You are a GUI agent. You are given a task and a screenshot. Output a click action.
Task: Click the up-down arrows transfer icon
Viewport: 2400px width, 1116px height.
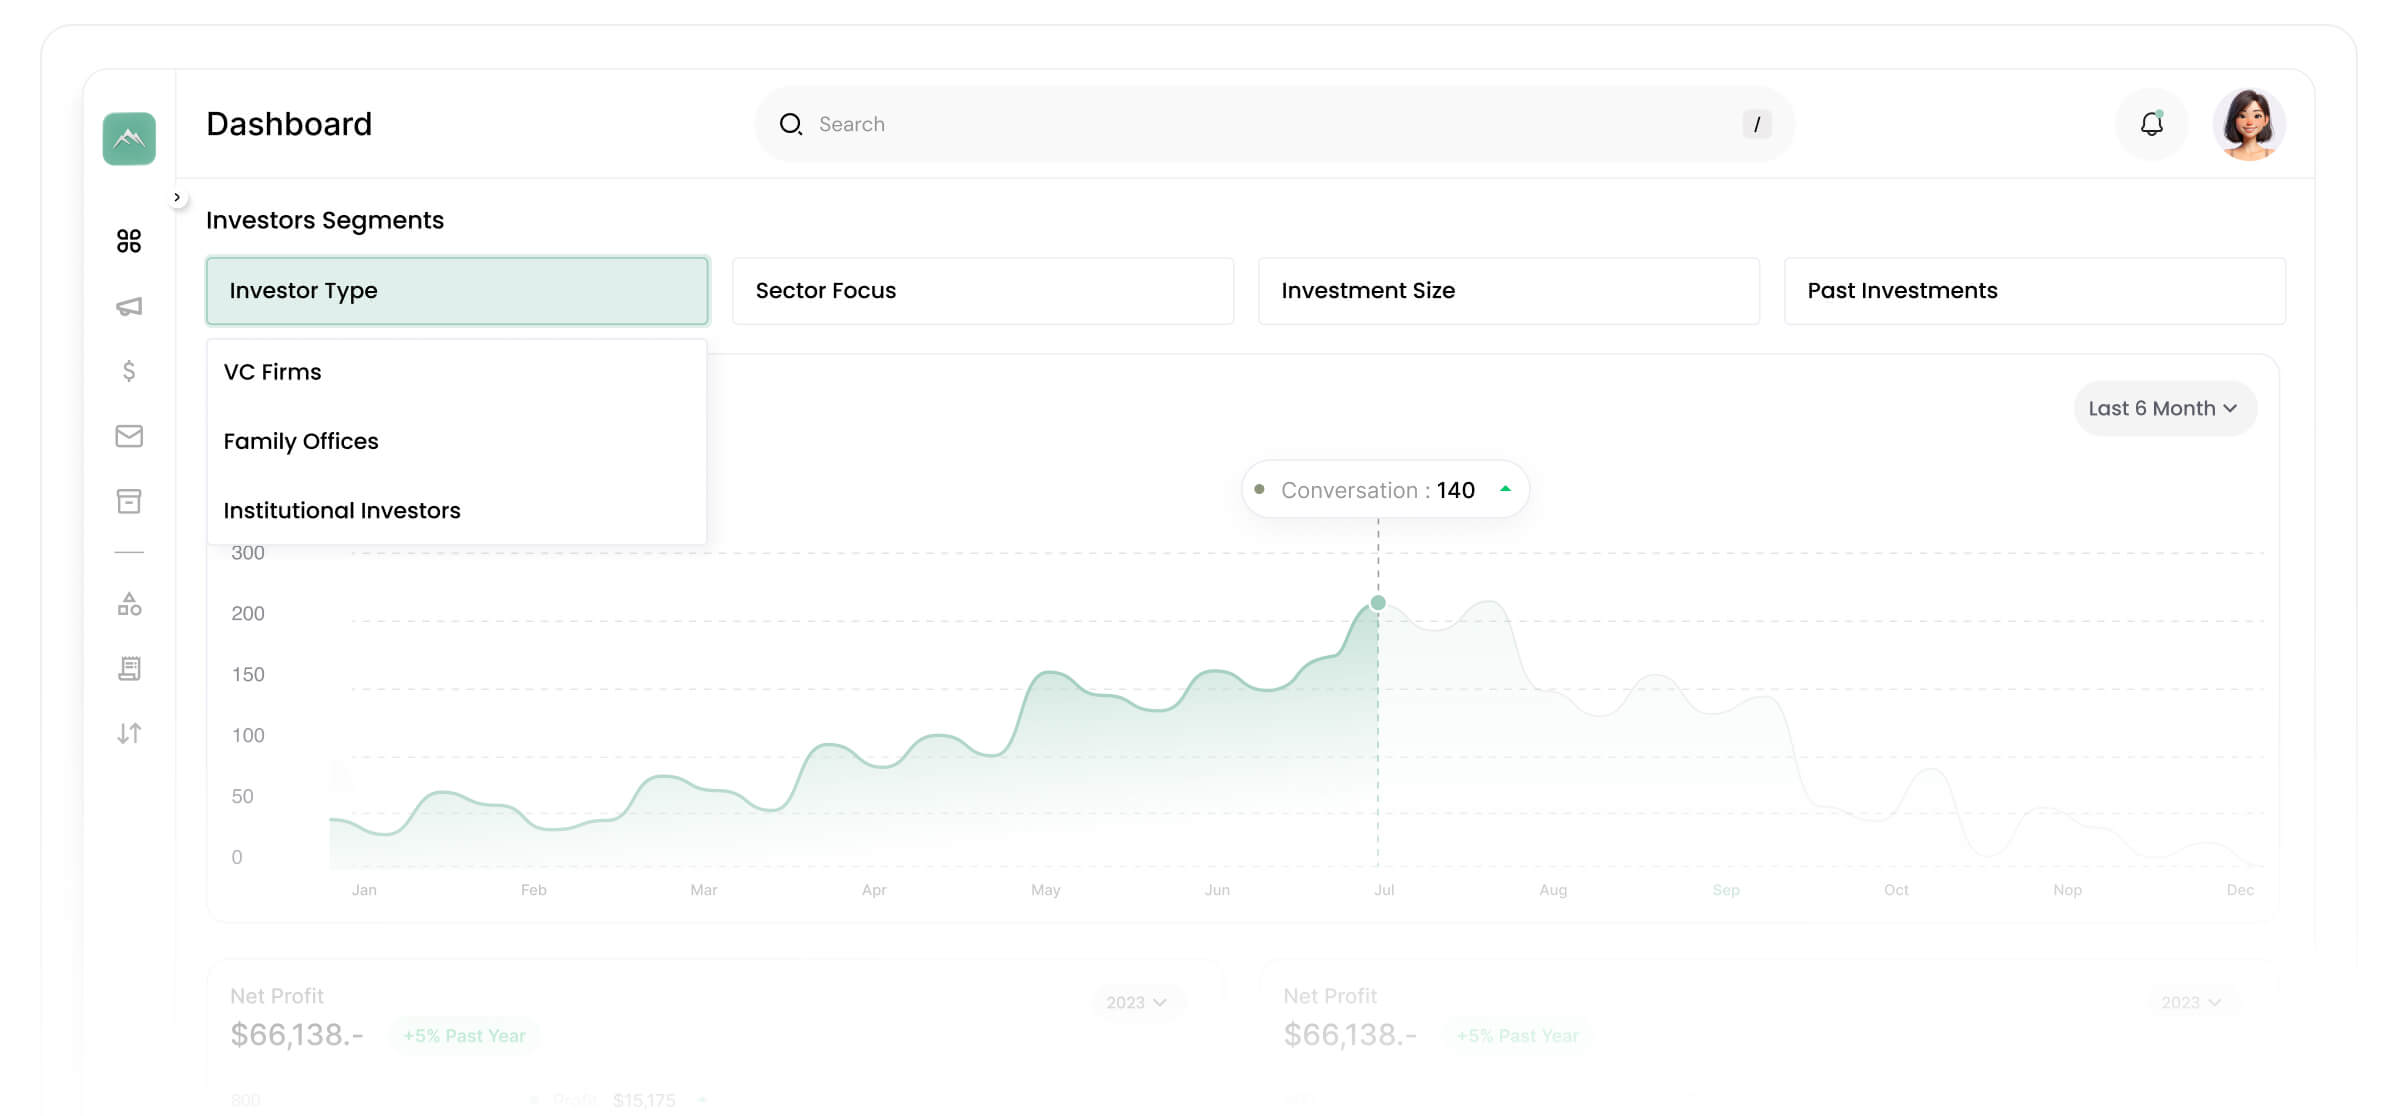[129, 733]
